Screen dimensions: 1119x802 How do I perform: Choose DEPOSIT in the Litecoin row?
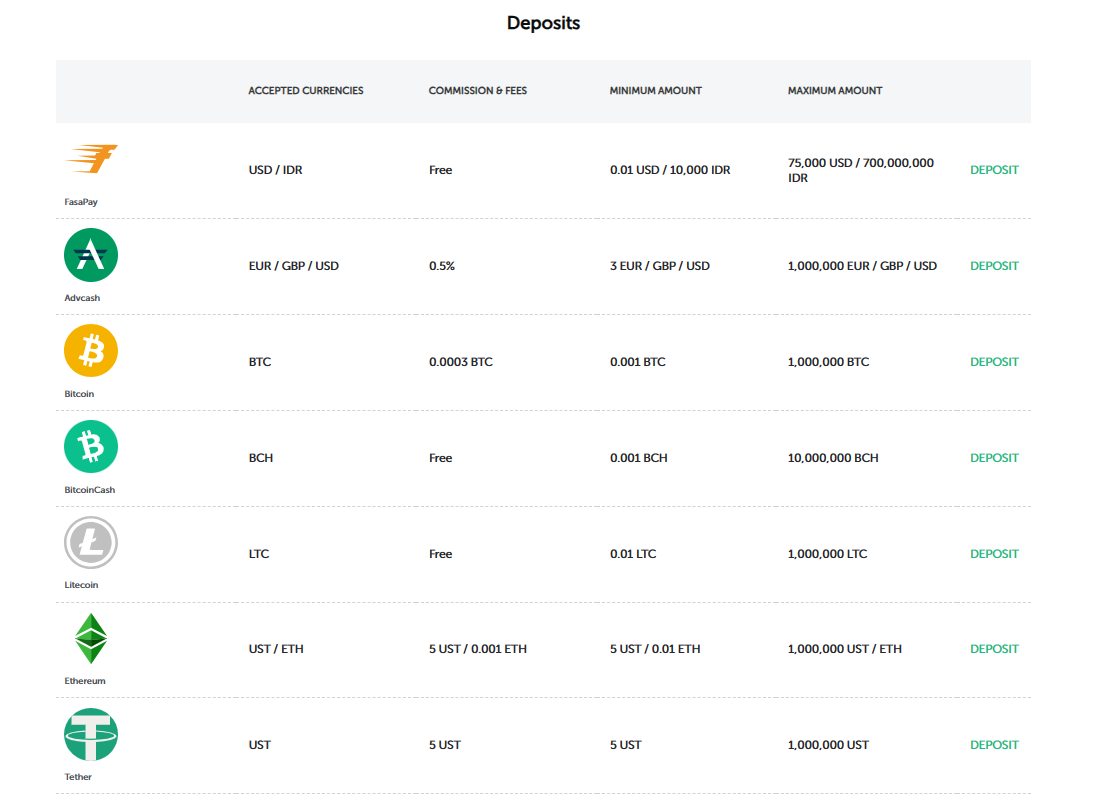tap(994, 554)
